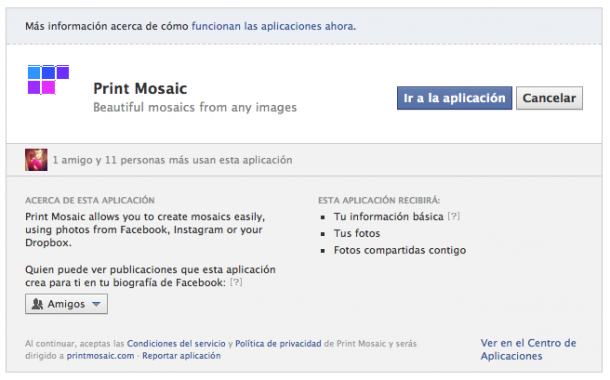Click Tu información básica permission text
Viewport: 610px width, 380px height.
[x=389, y=216]
